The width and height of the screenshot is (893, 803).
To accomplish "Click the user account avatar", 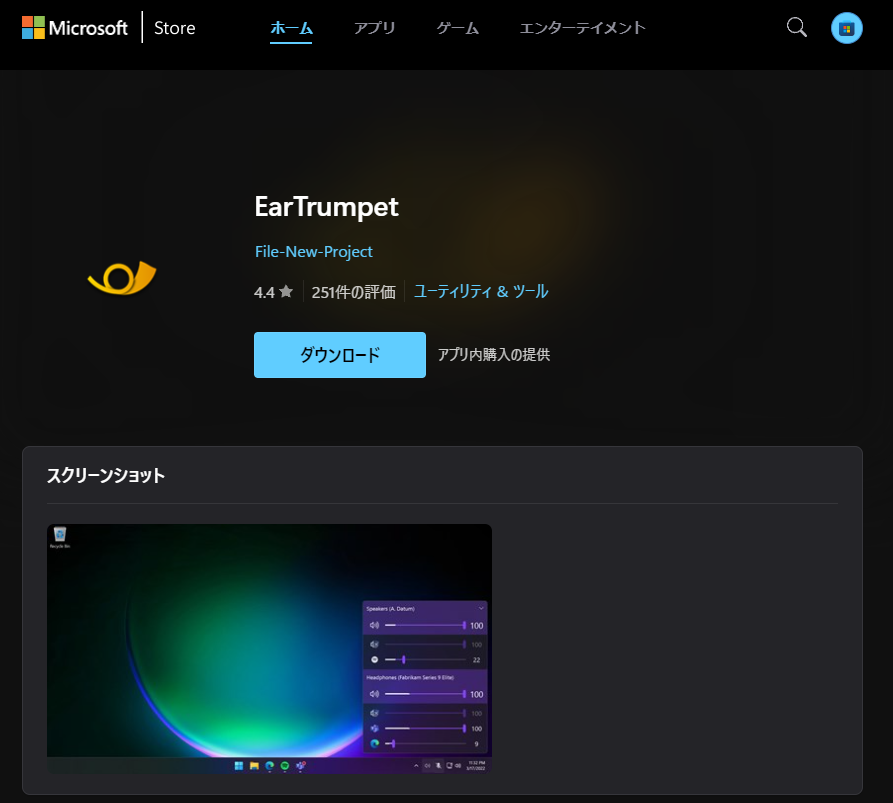I will coord(846,28).
